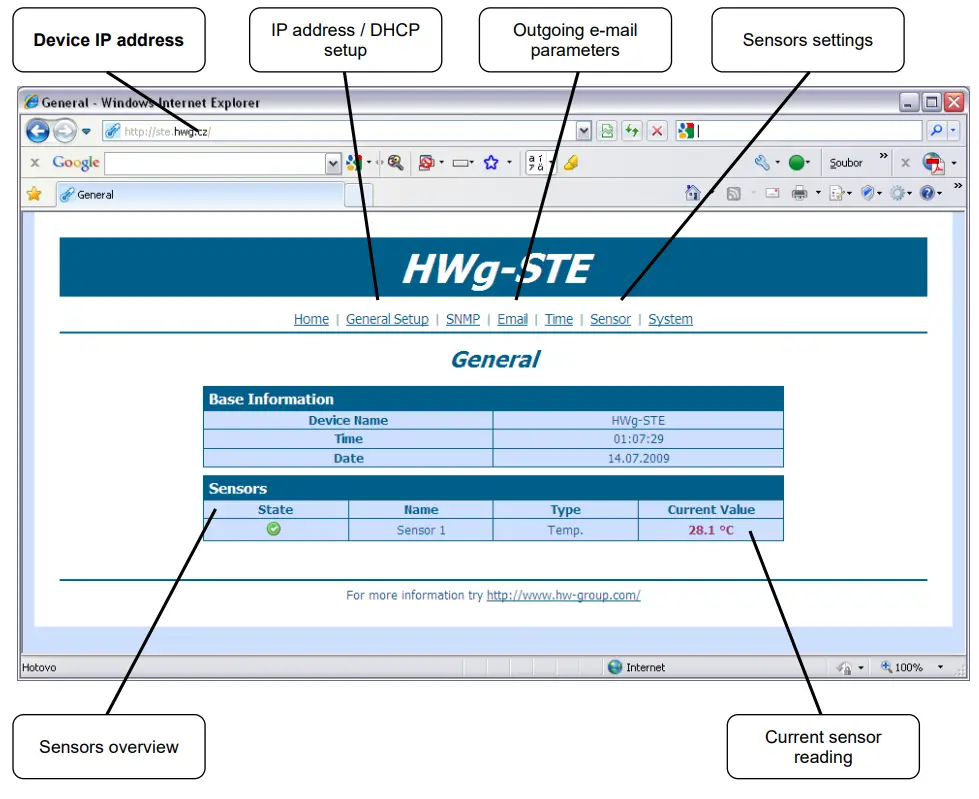This screenshot has height=799, width=979.
Task: Open the Safety shield icon
Action: pyautogui.click(x=868, y=193)
